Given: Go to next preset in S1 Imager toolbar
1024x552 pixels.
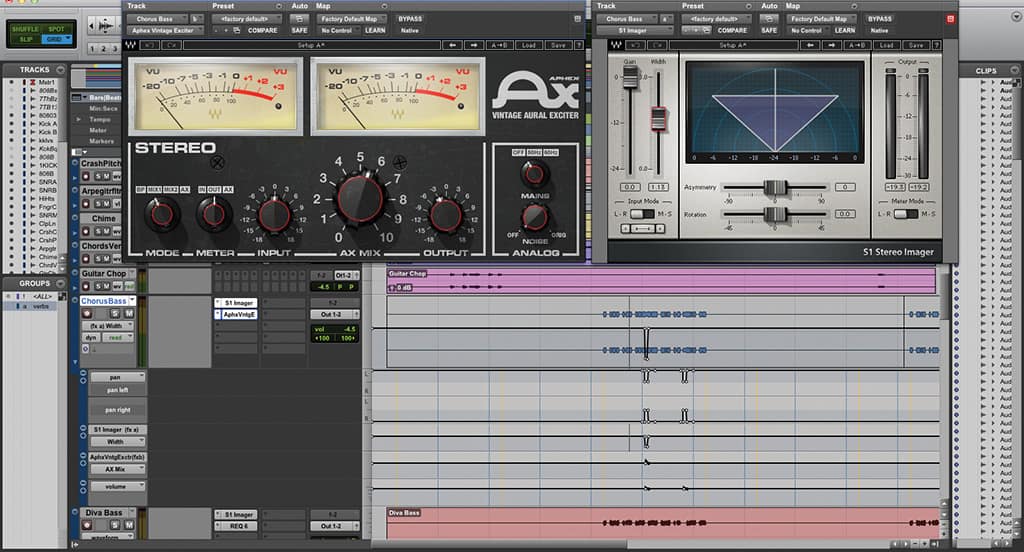Looking at the screenshot, I should (831, 45).
